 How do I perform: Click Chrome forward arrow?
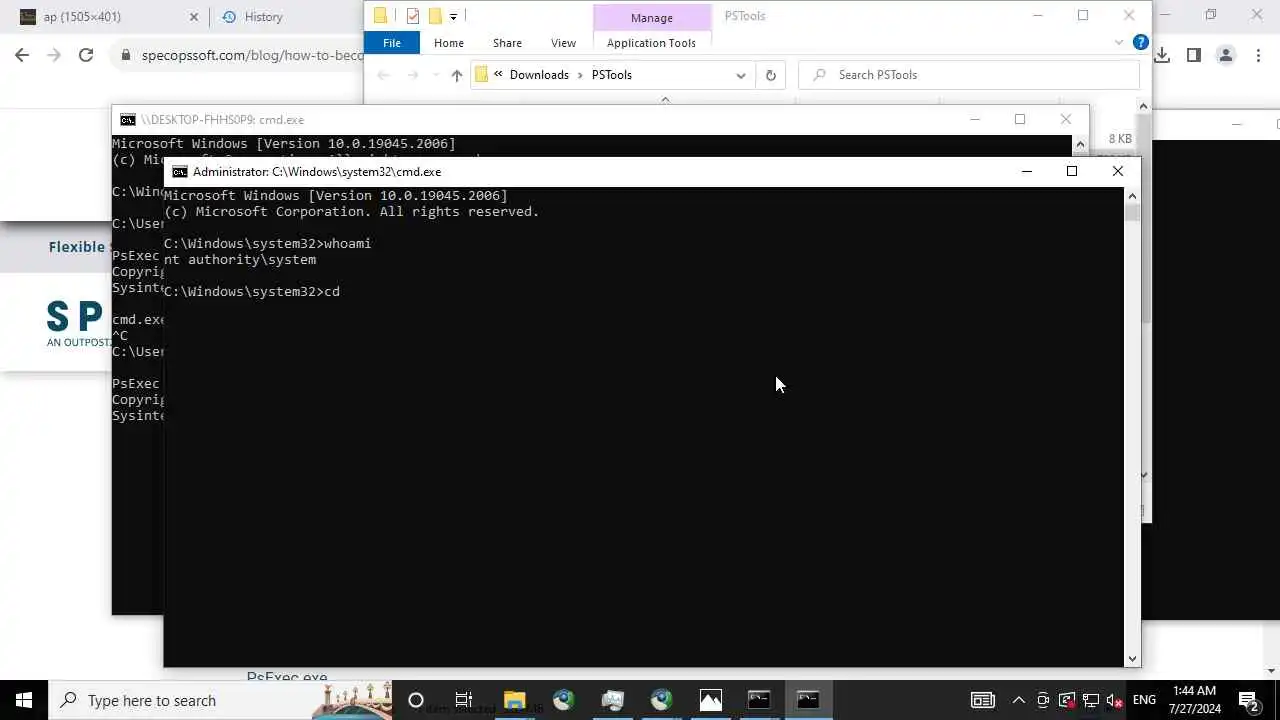54,56
